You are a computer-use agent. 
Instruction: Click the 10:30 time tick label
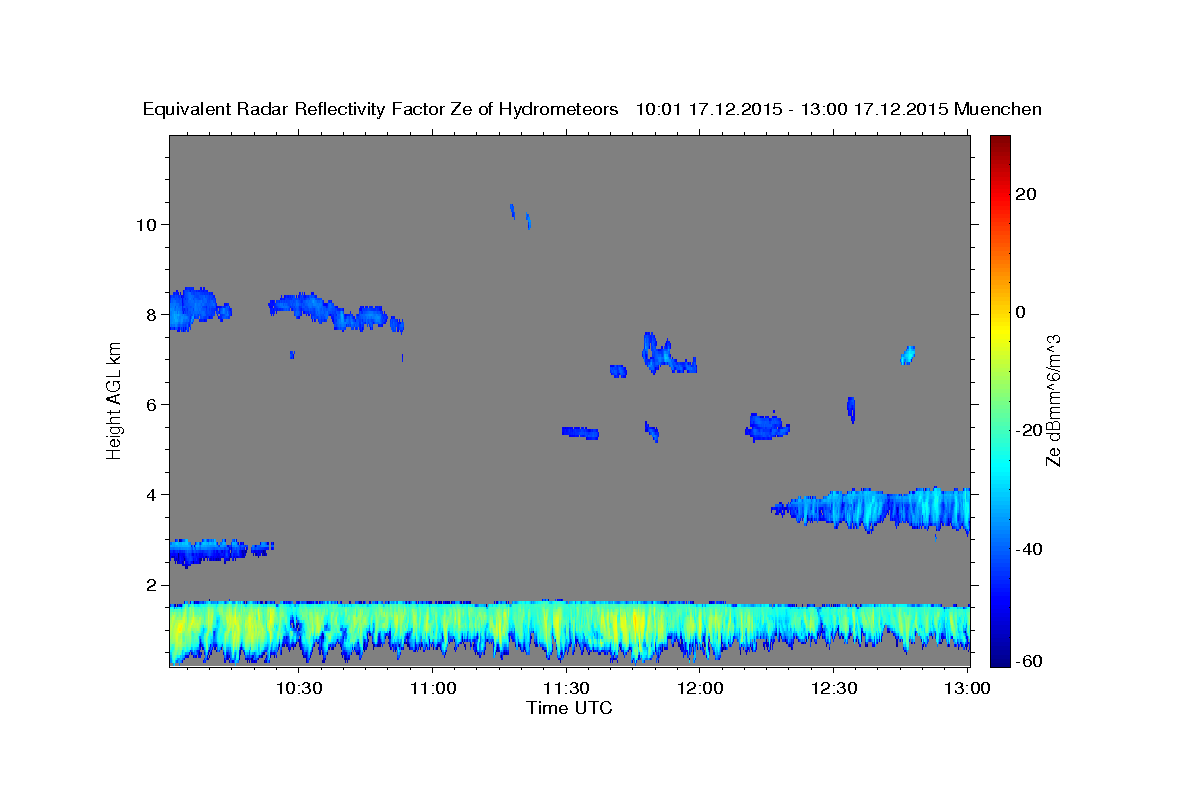pos(299,688)
